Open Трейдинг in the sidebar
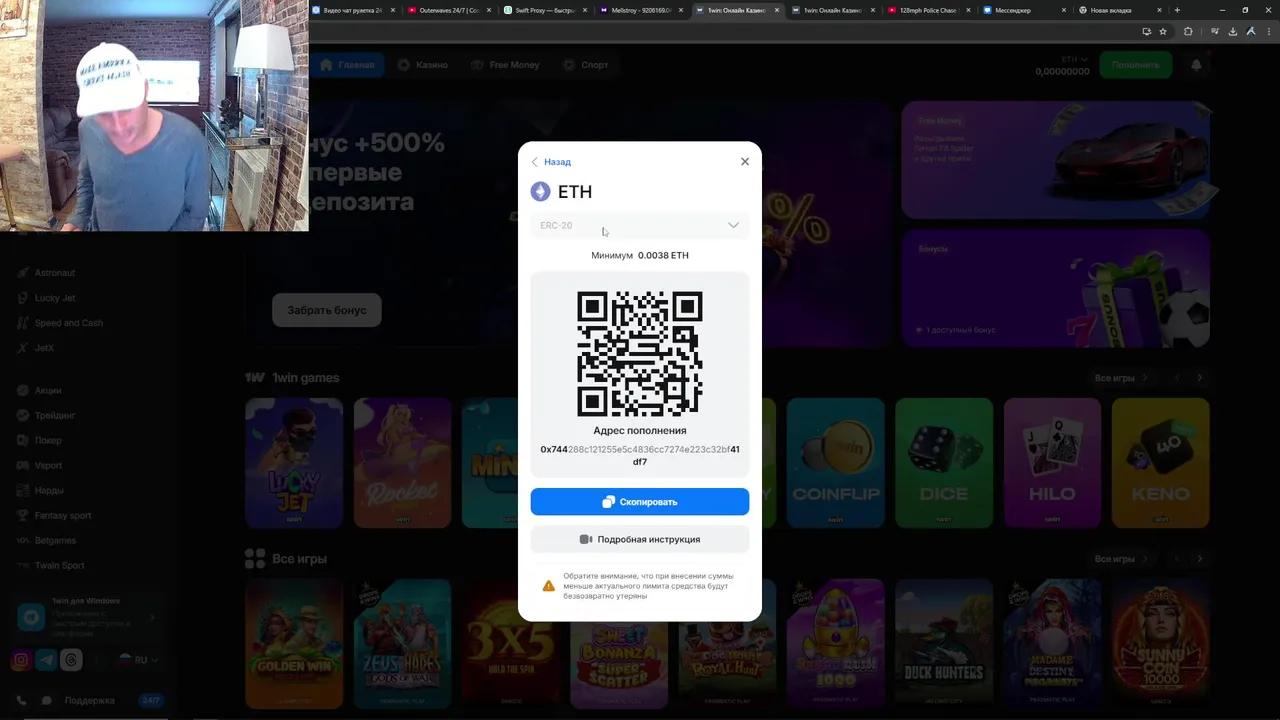 pyautogui.click(x=47, y=415)
